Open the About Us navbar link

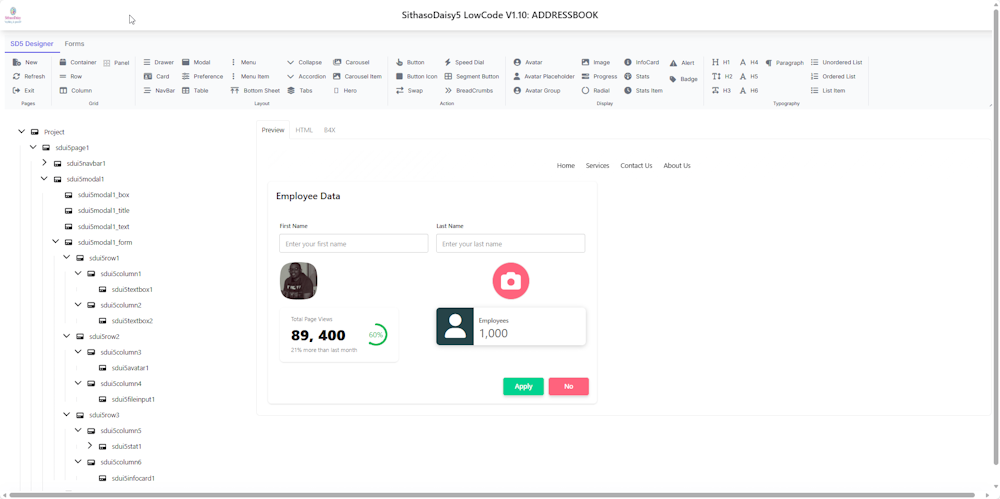[x=677, y=165]
